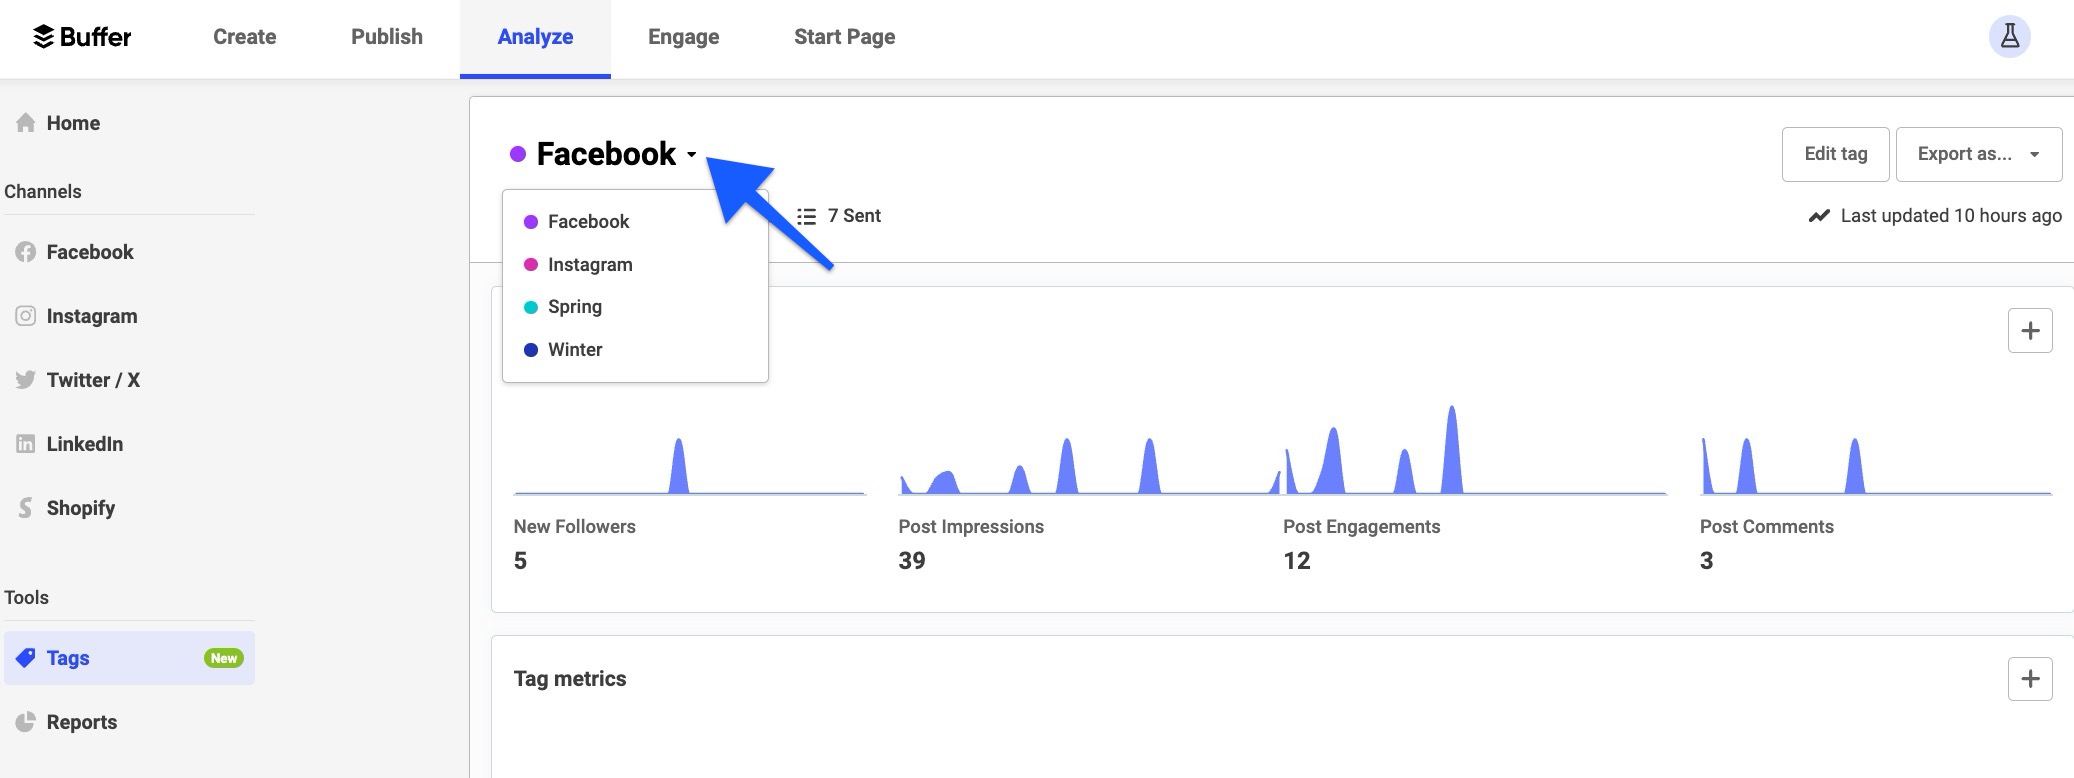Select the Analyze tab
This screenshot has height=778, width=2074.
point(535,37)
